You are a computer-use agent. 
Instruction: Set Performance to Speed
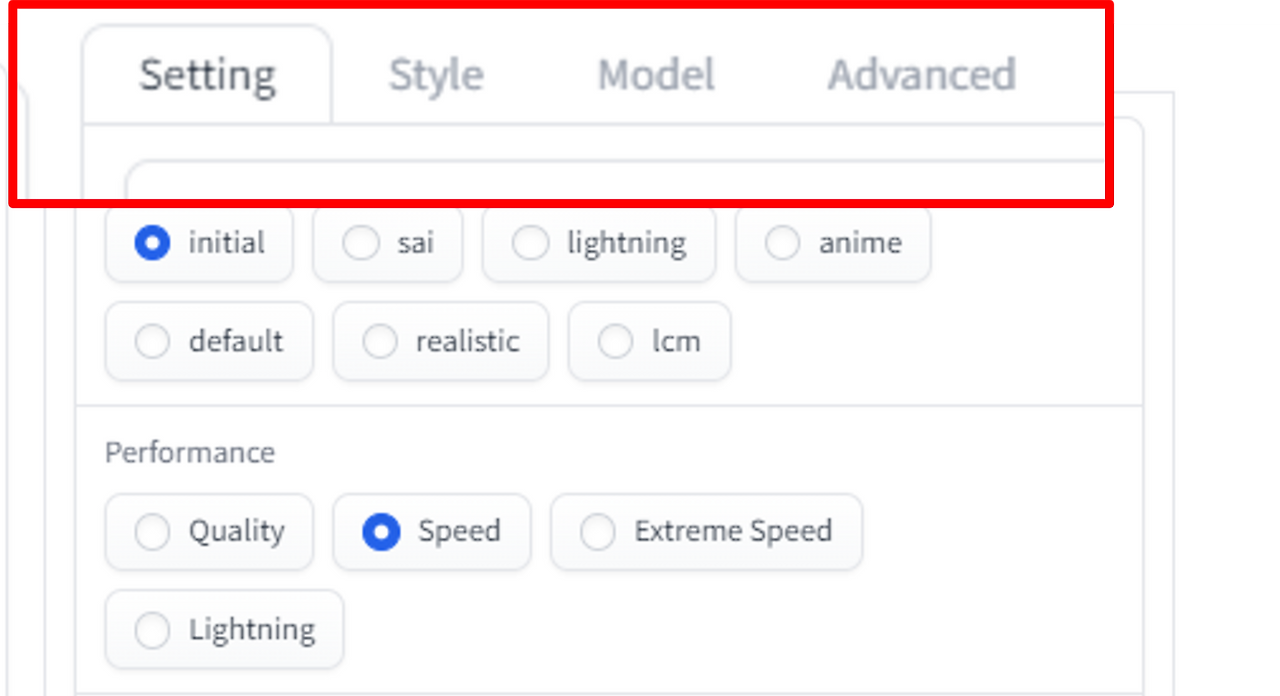[x=432, y=531]
